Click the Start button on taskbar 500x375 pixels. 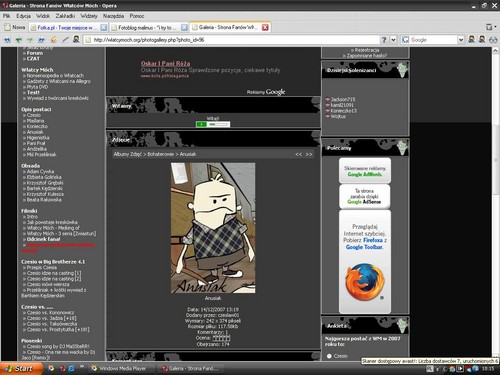(21, 369)
